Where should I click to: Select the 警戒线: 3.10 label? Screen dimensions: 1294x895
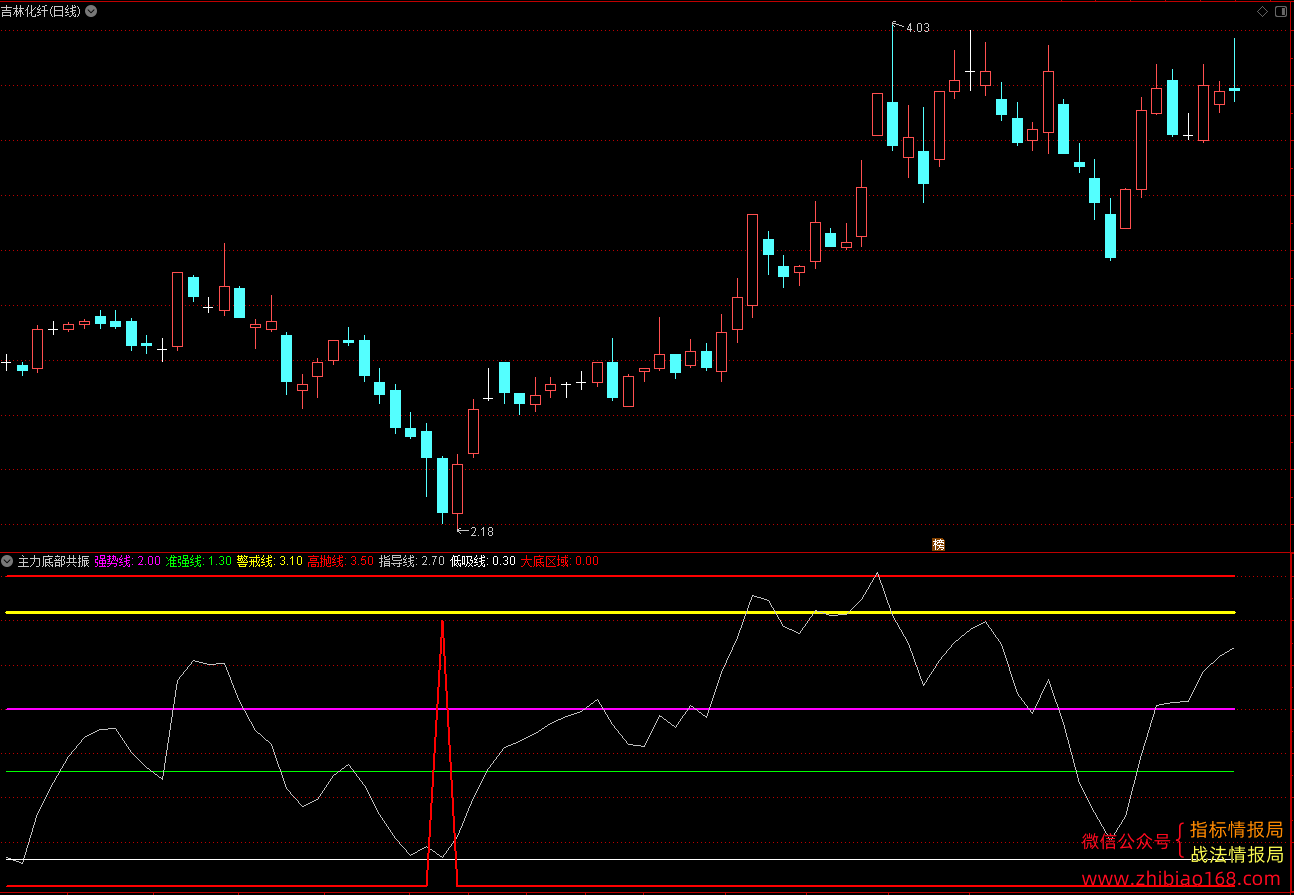pos(269,561)
